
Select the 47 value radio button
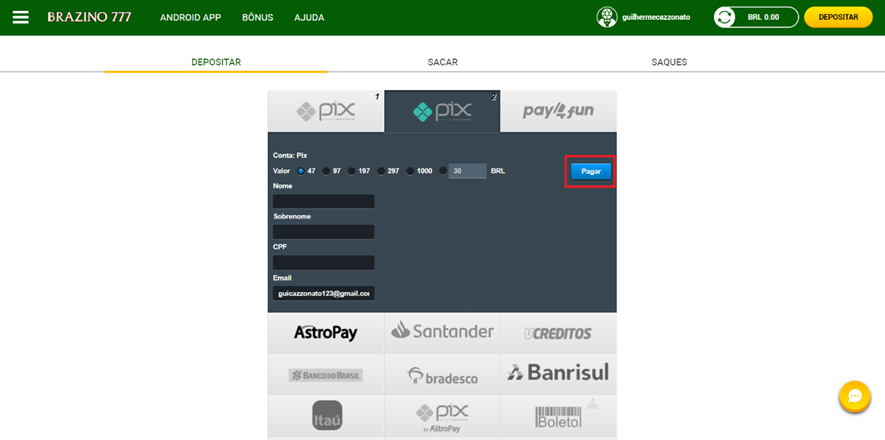301,171
